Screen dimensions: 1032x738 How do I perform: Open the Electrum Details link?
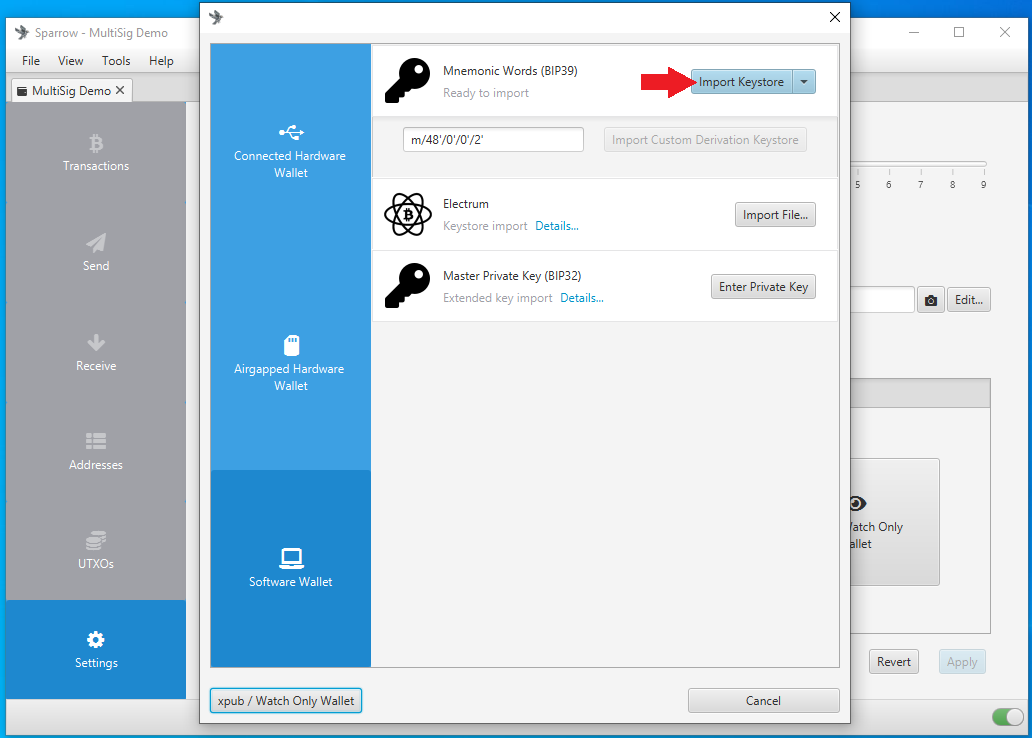557,226
